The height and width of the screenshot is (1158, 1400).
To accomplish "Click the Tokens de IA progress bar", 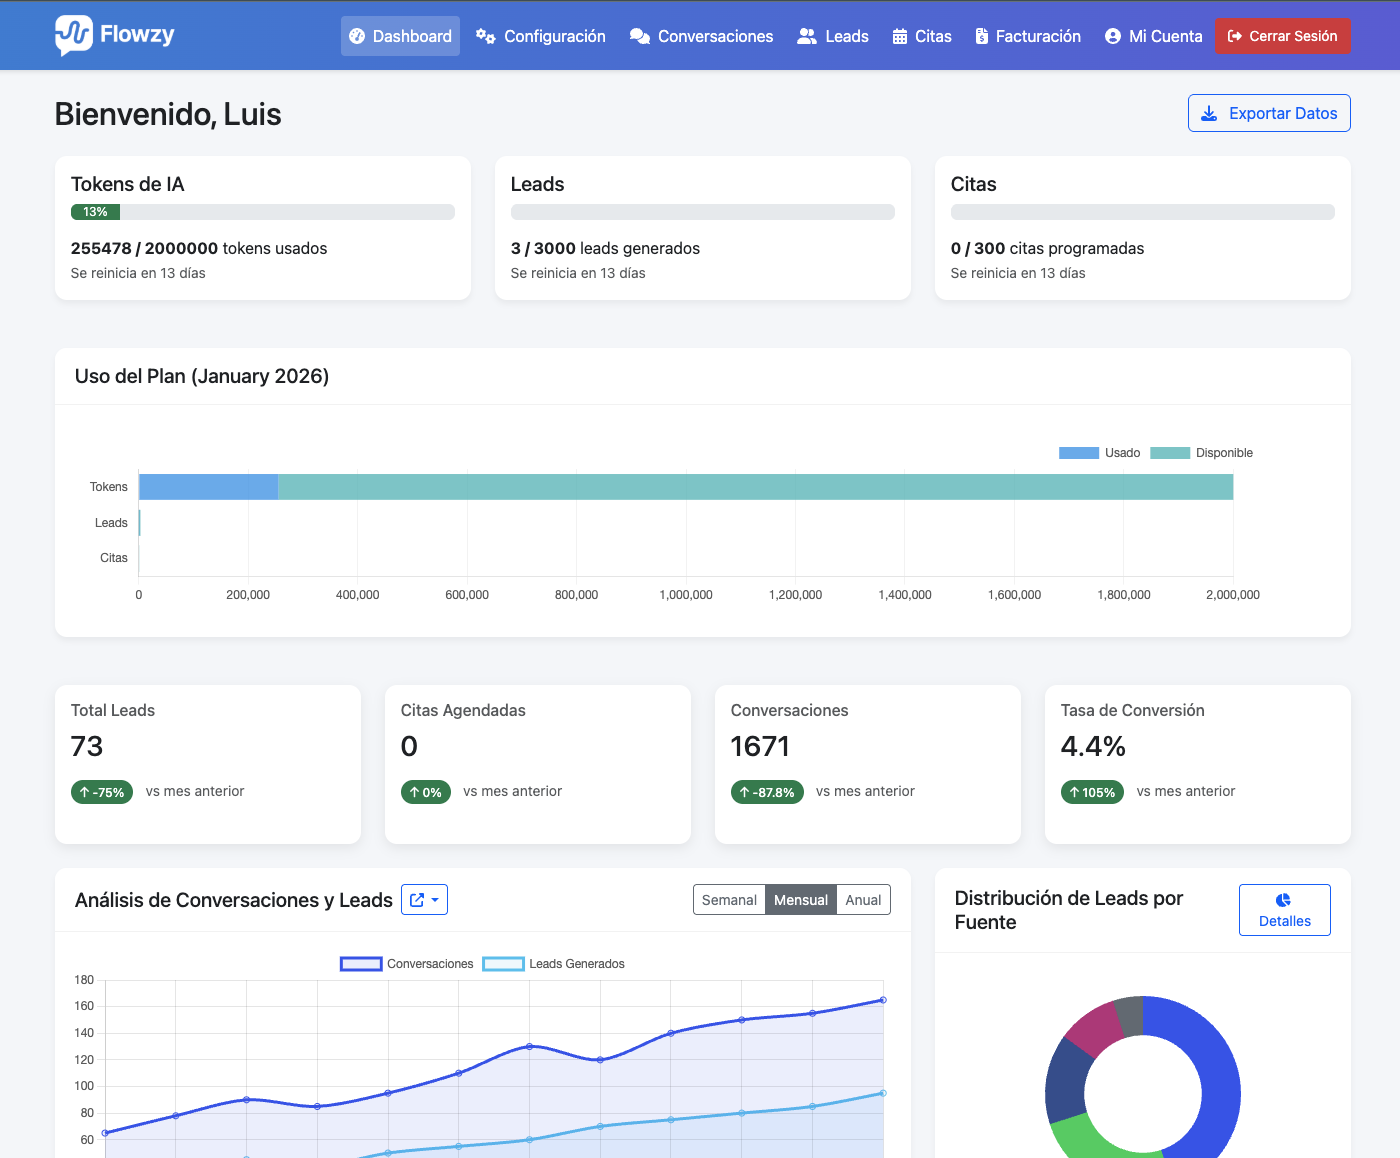I will (x=262, y=211).
